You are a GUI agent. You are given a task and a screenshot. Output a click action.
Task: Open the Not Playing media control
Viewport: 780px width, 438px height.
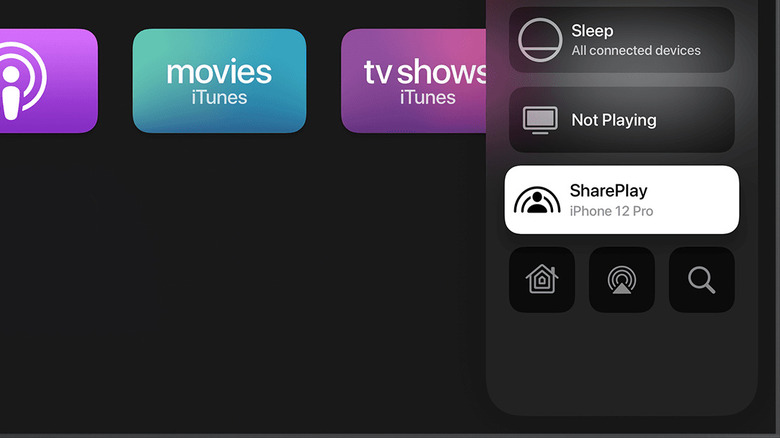(x=622, y=119)
